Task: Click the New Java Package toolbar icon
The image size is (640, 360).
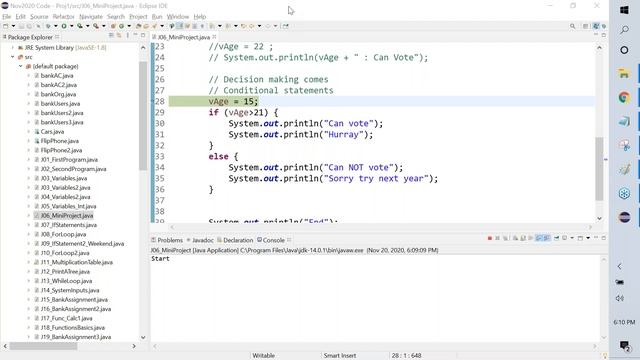Action: pos(113,26)
